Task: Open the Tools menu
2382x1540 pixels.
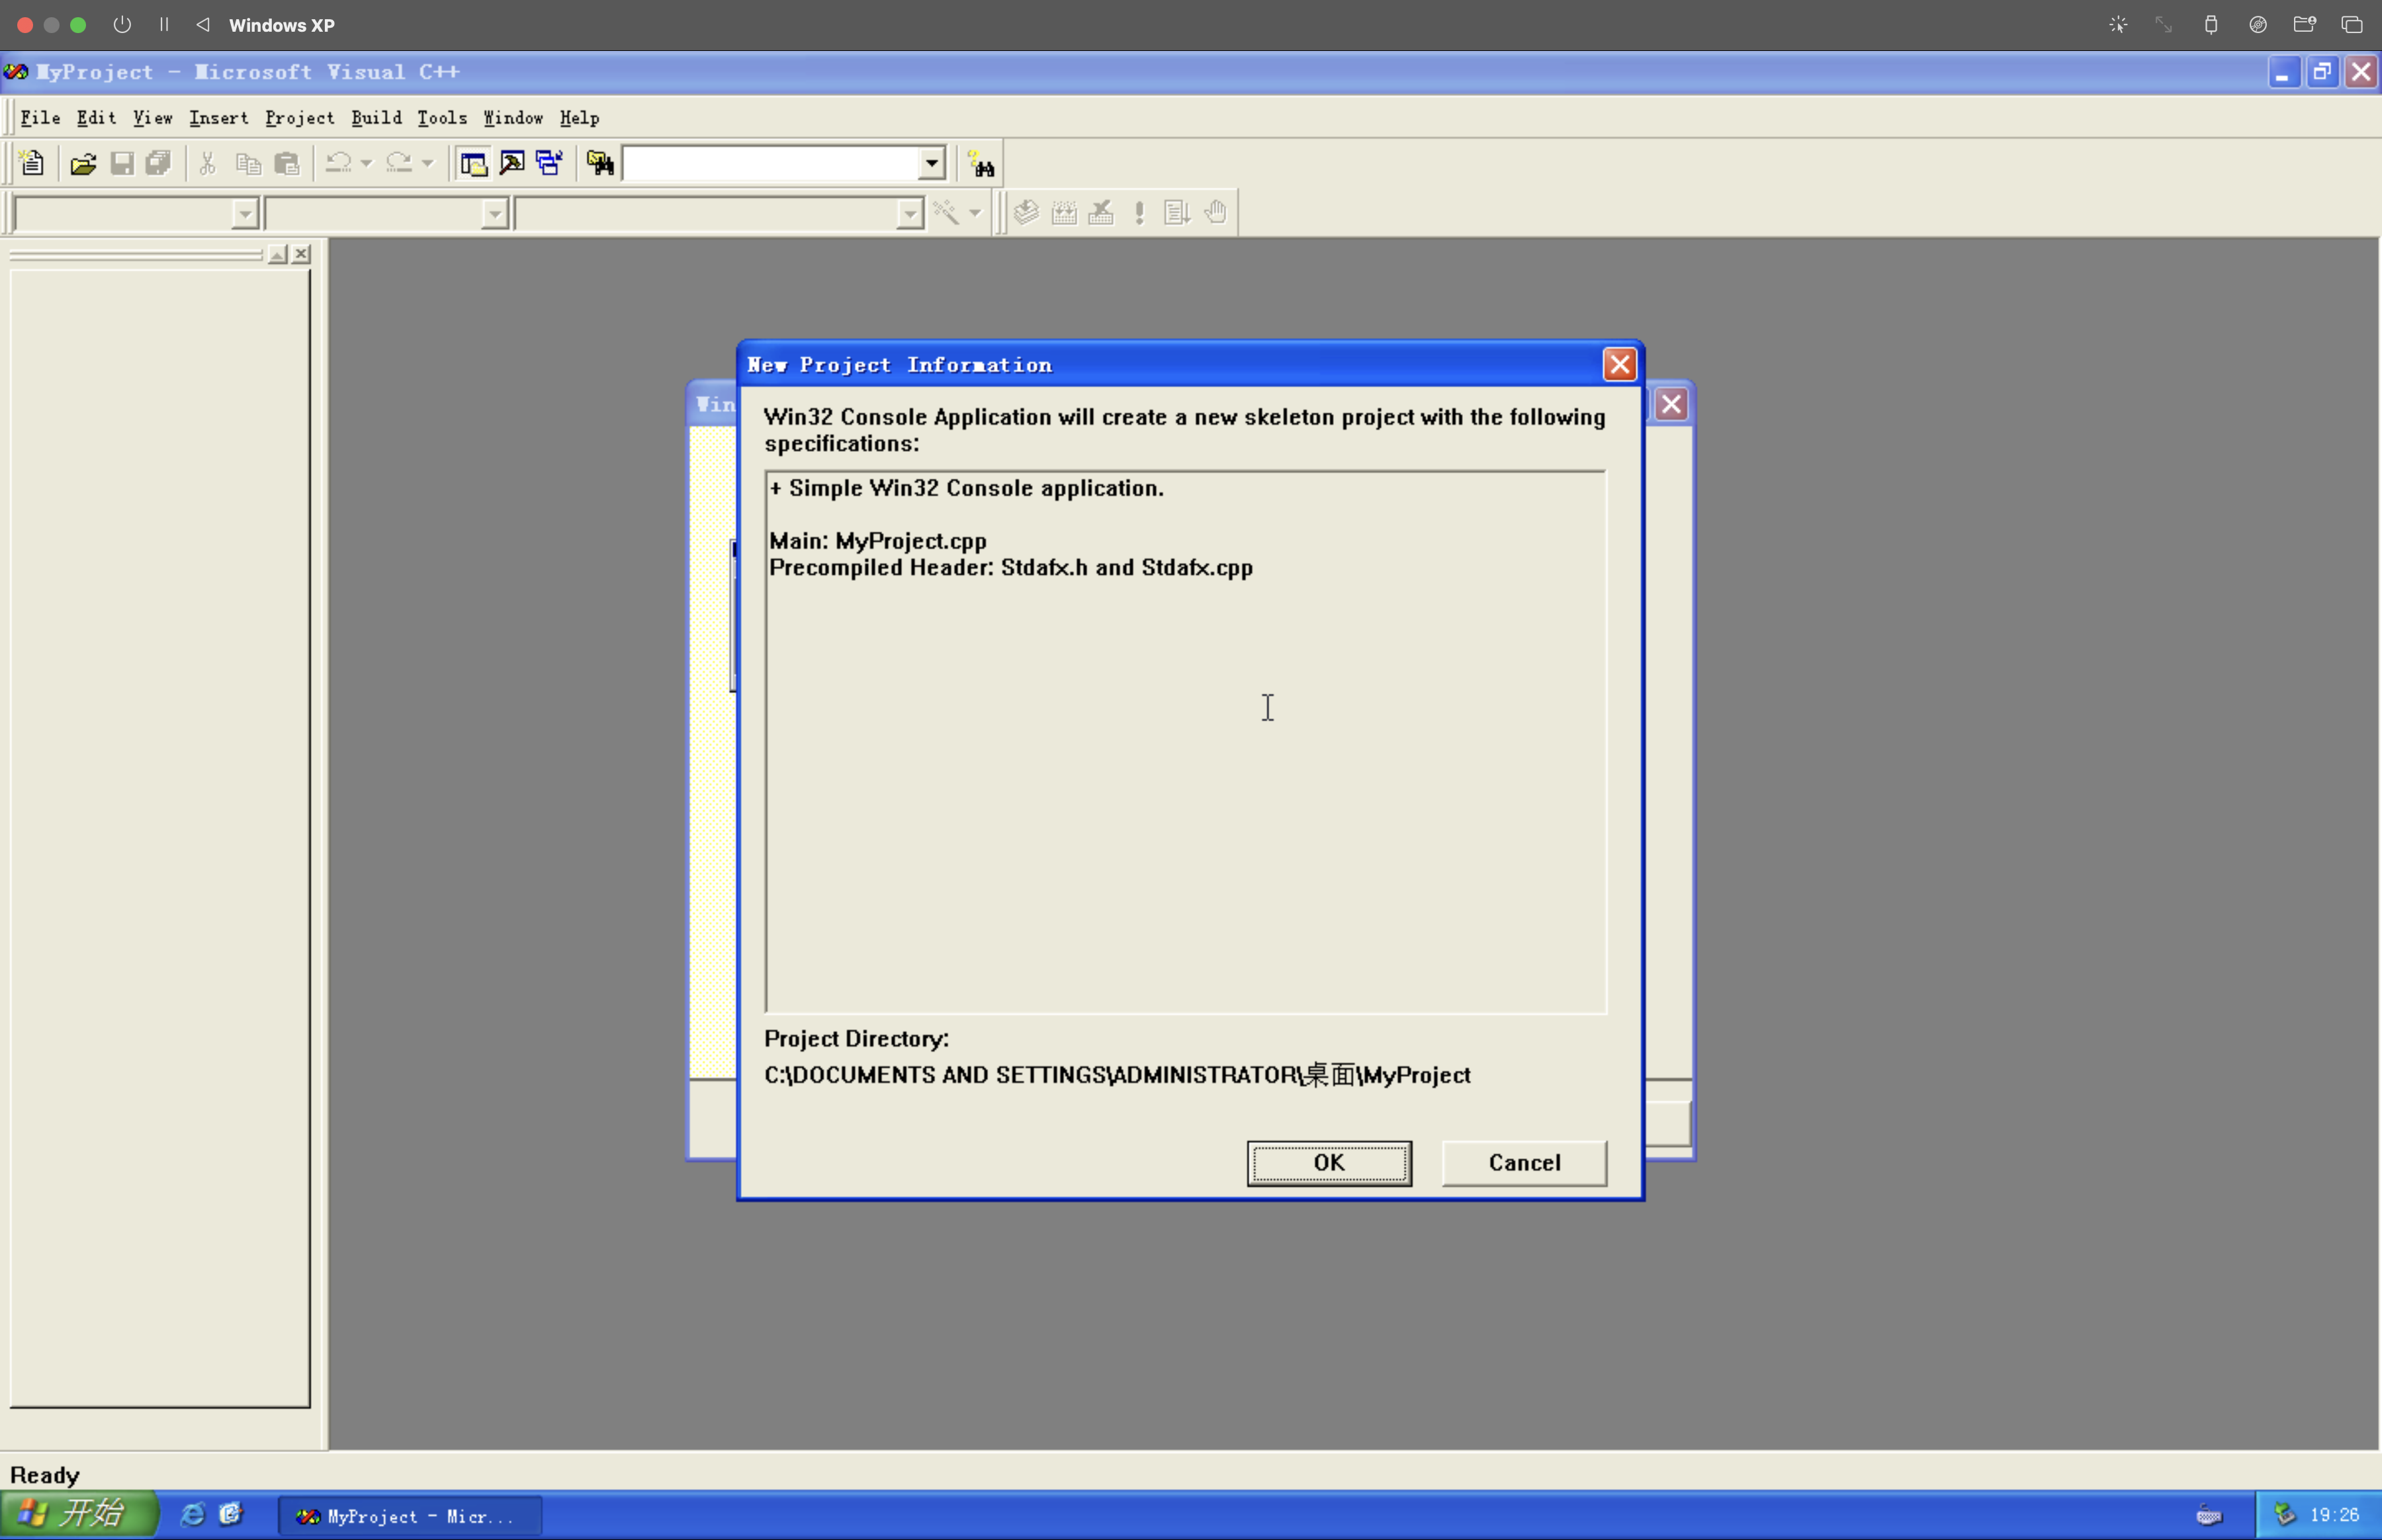Action: [442, 118]
